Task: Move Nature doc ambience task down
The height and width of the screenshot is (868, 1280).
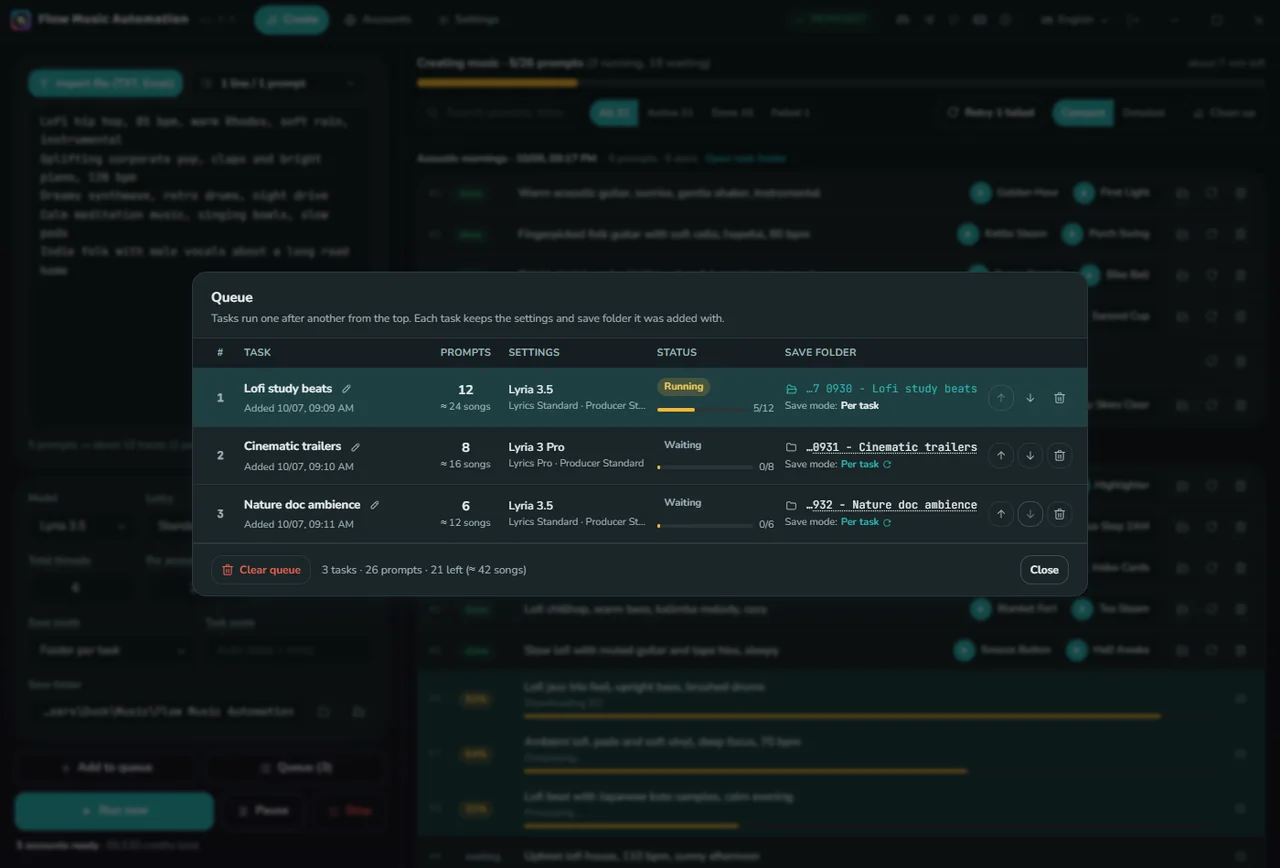Action: click(1030, 514)
